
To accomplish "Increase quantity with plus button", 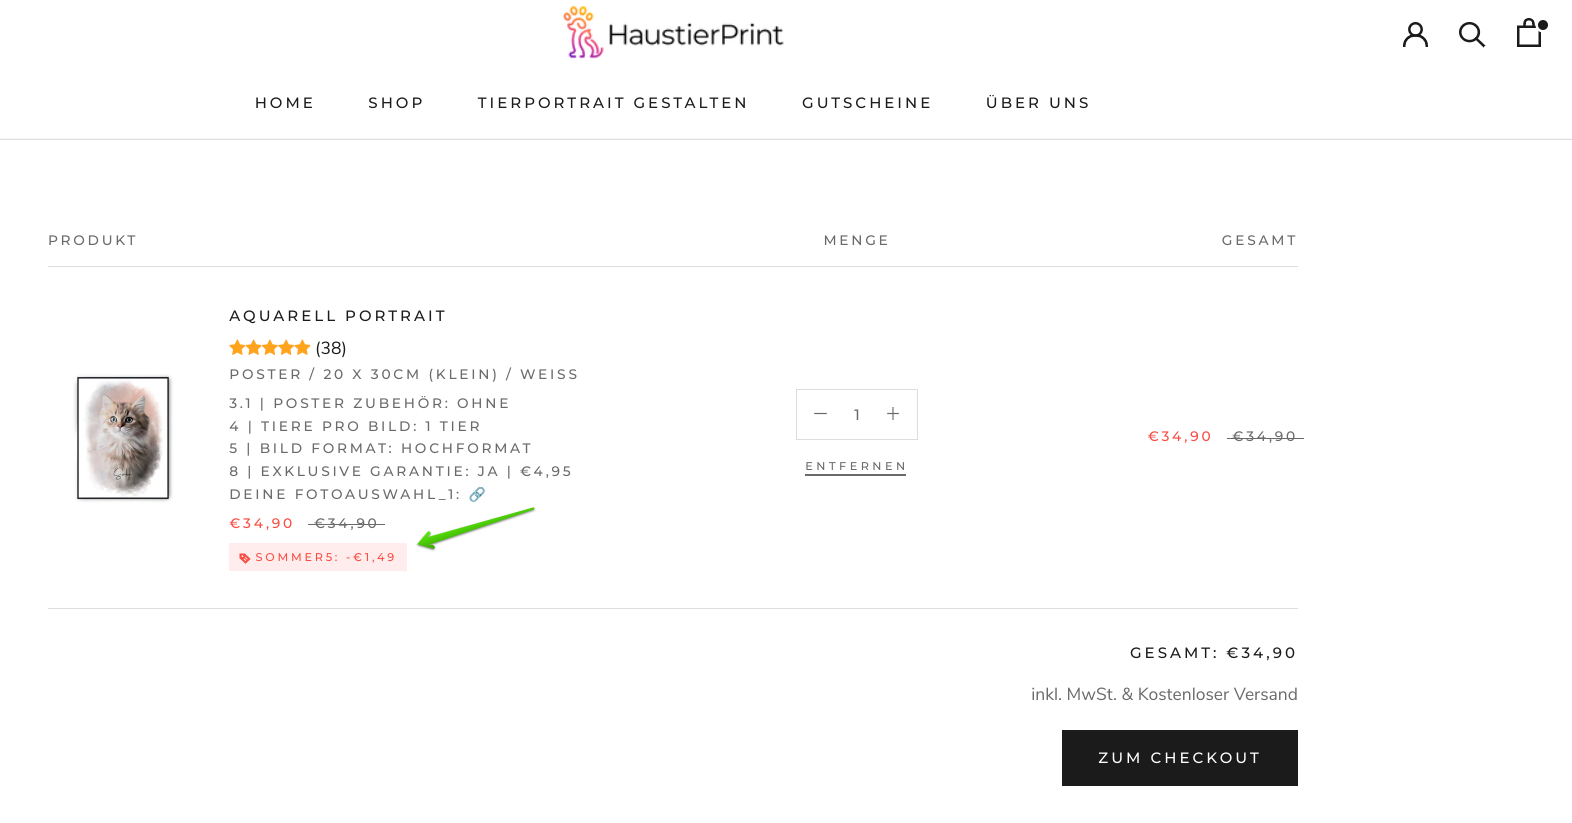I will 893,414.
